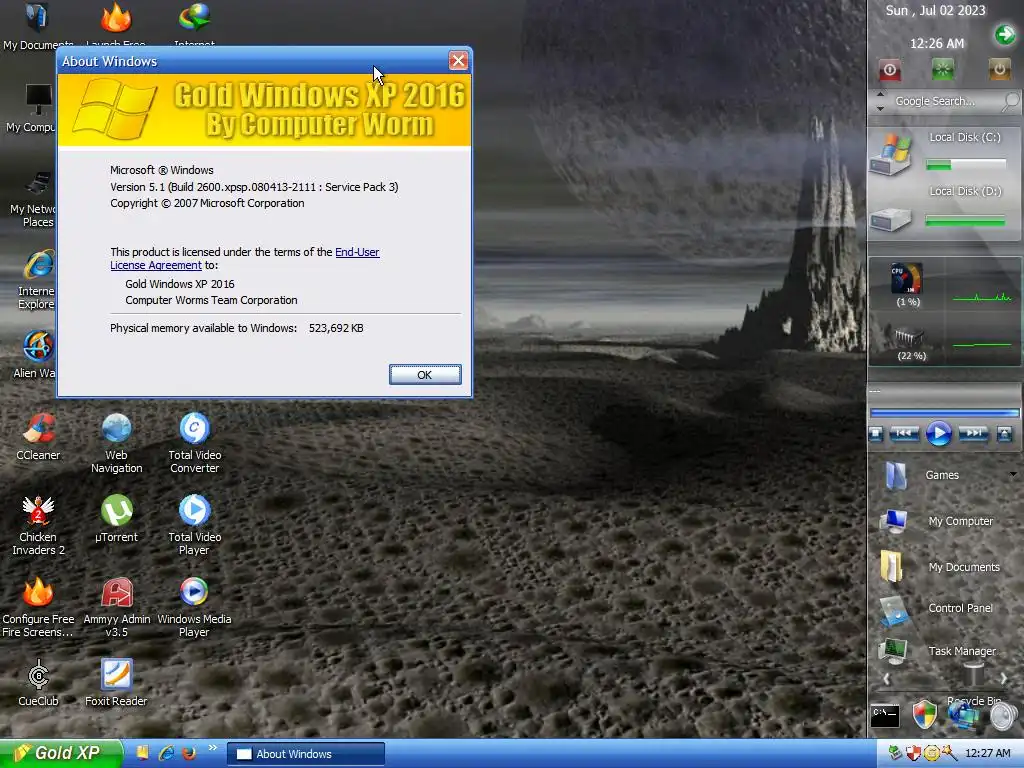Play media in sidebar player
Screen dimensions: 1024x768
pos(939,434)
